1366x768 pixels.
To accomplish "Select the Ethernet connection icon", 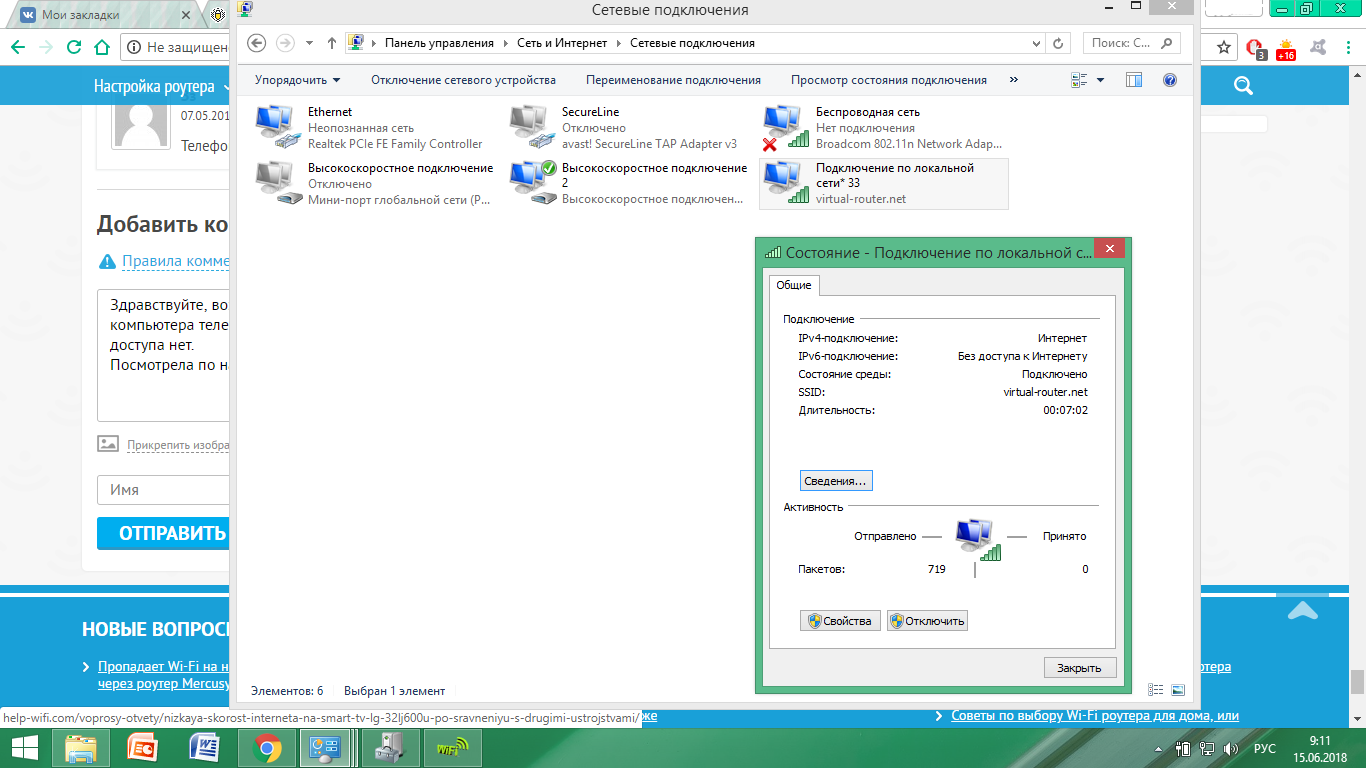I will (277, 128).
